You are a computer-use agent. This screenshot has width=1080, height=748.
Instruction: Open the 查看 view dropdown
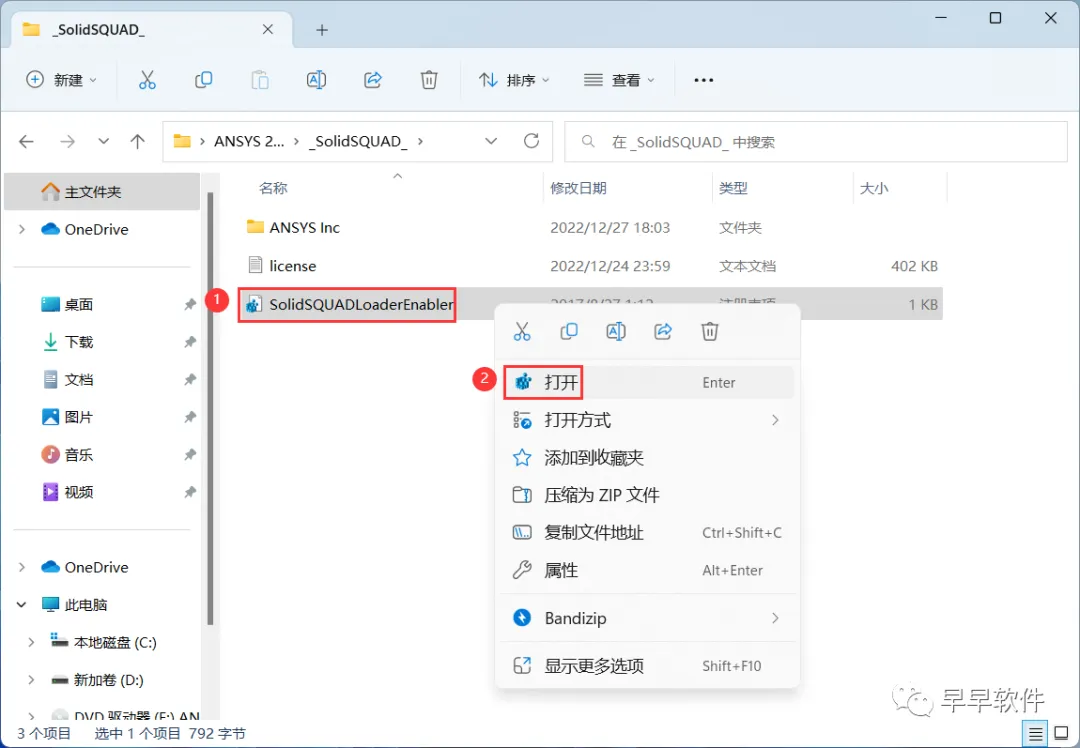click(x=619, y=80)
